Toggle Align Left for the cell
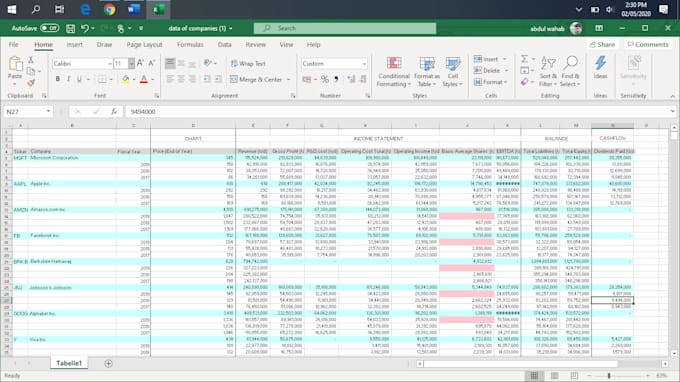The image size is (680, 382). tap(170, 79)
